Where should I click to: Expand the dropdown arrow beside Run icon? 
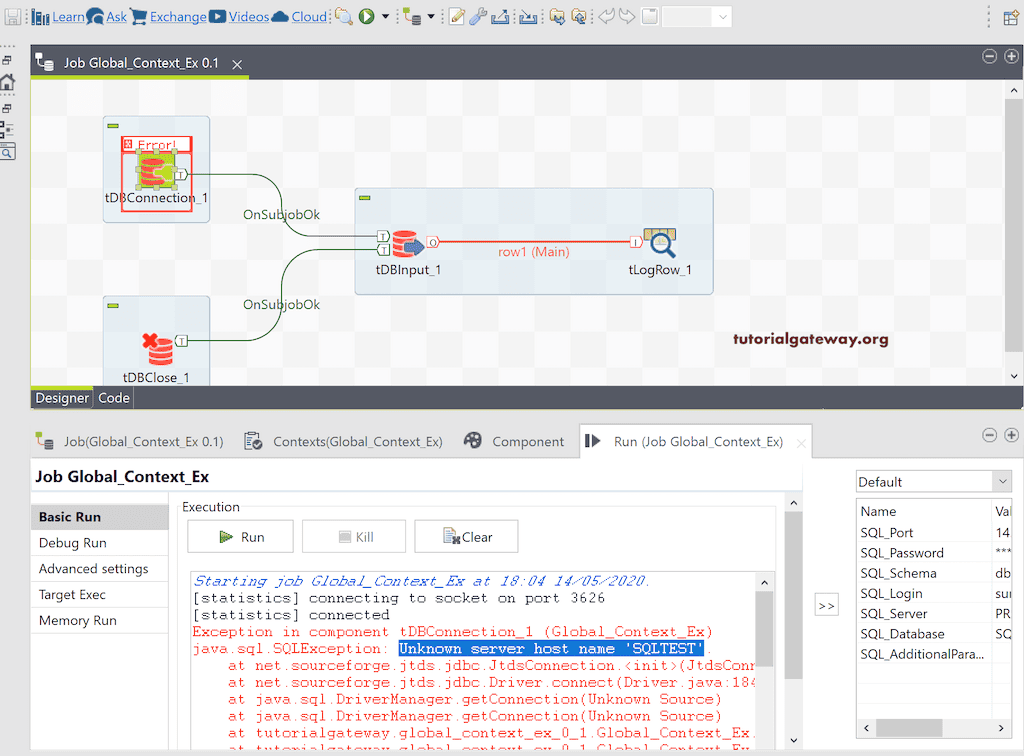click(385, 17)
